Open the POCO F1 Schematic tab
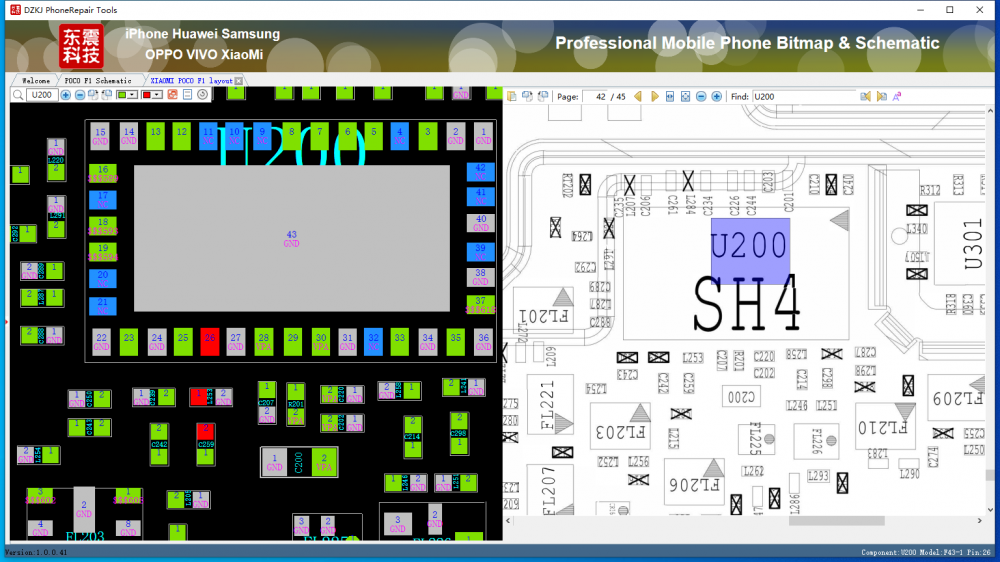Screen dimensions: 1000x562 tap(97, 80)
